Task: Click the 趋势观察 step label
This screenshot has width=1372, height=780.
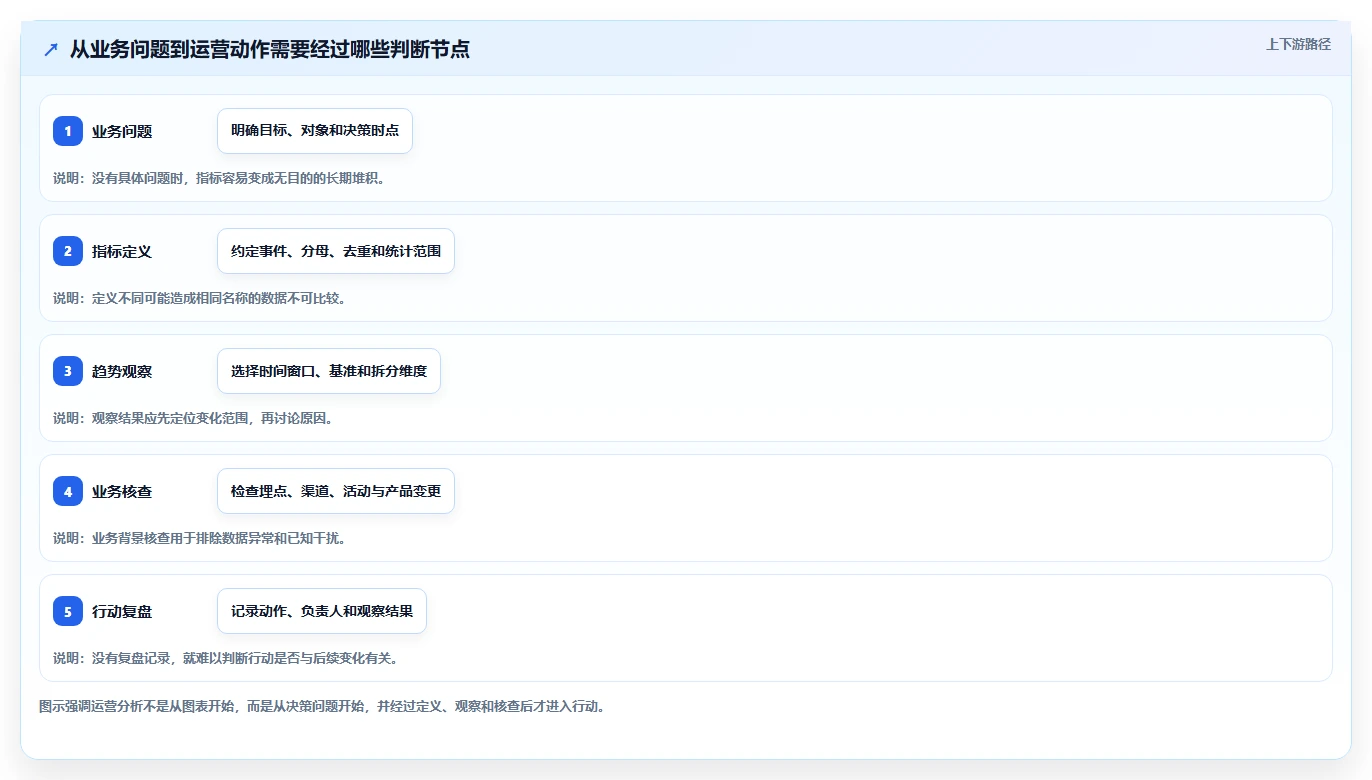Action: (x=122, y=372)
